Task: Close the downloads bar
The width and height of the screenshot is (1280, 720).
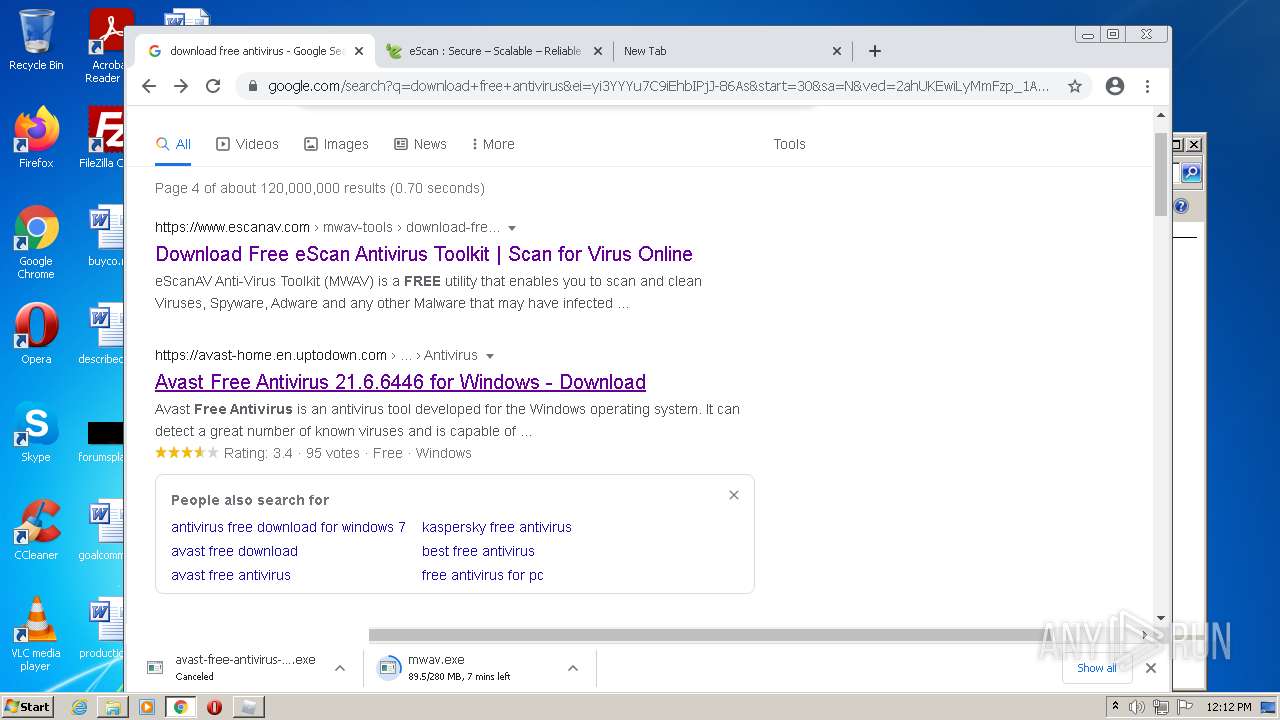Action: (x=1151, y=668)
